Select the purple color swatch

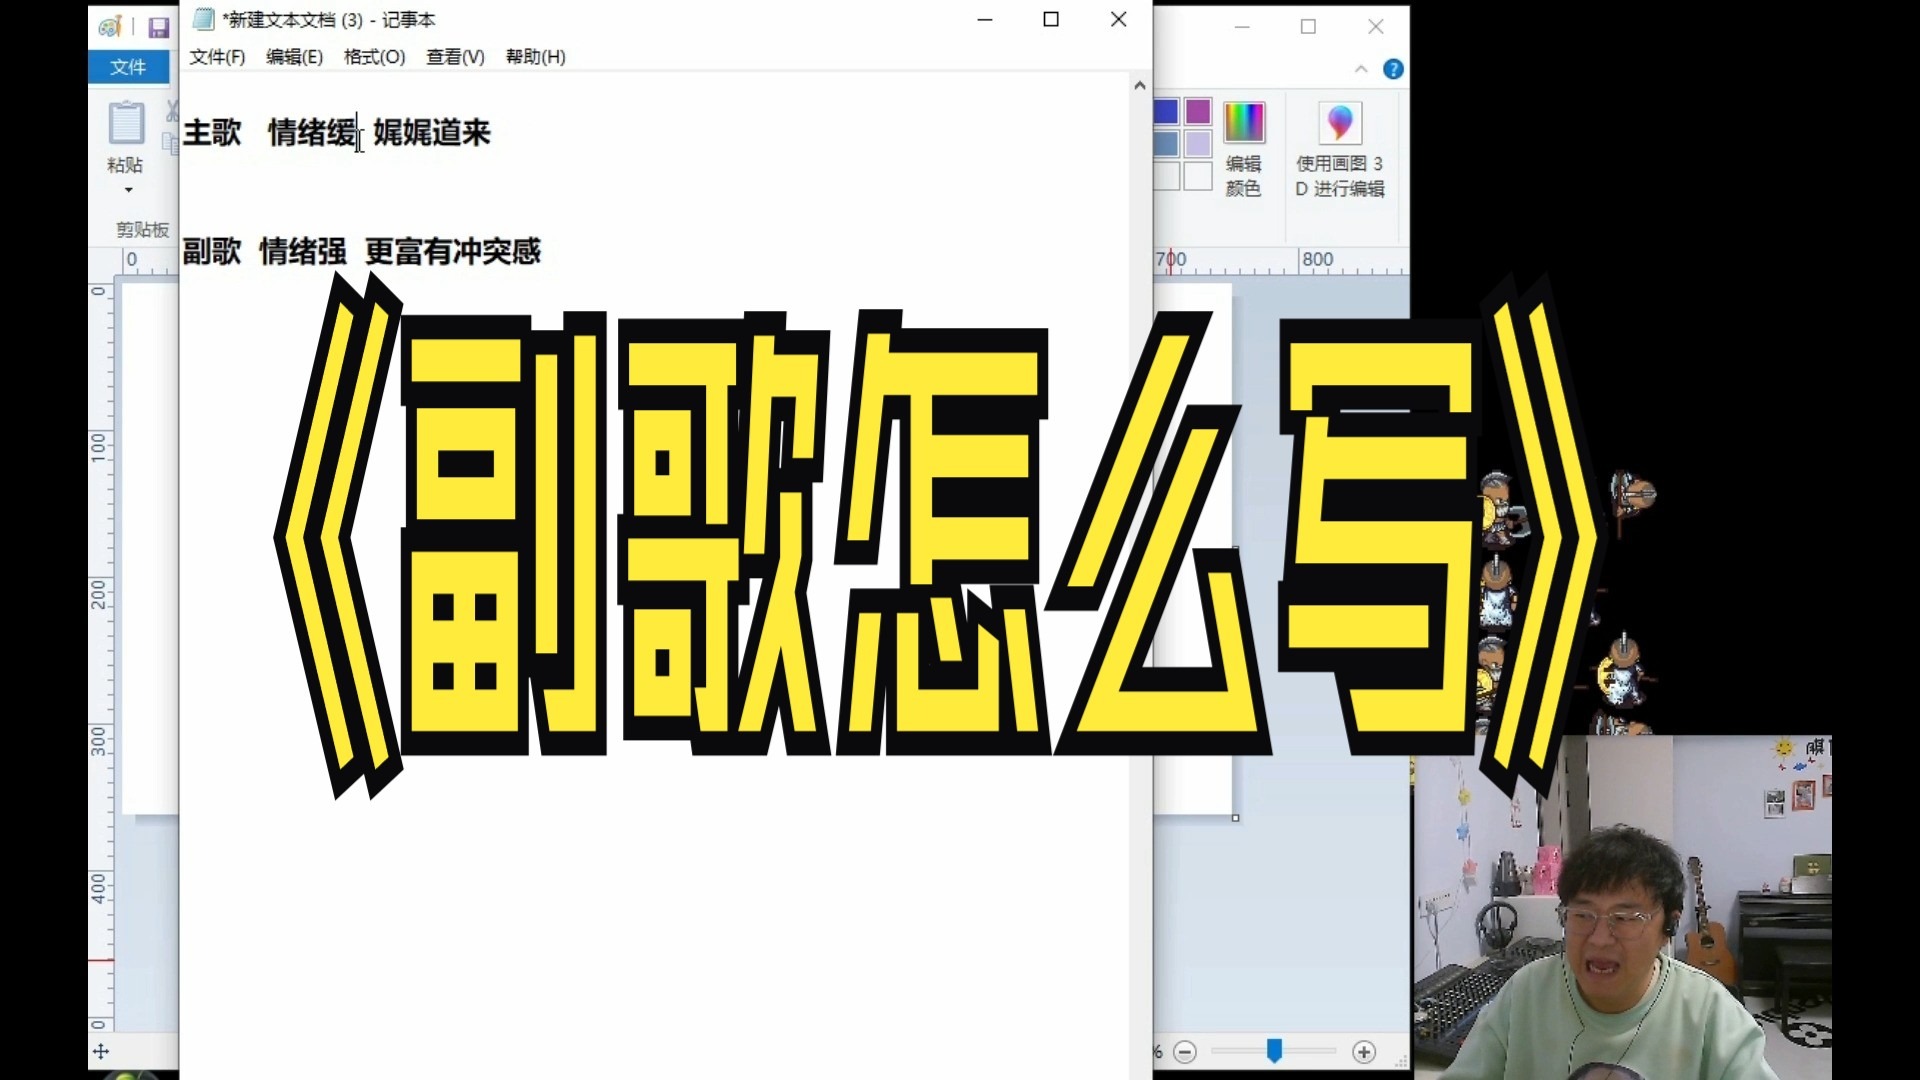1197,112
